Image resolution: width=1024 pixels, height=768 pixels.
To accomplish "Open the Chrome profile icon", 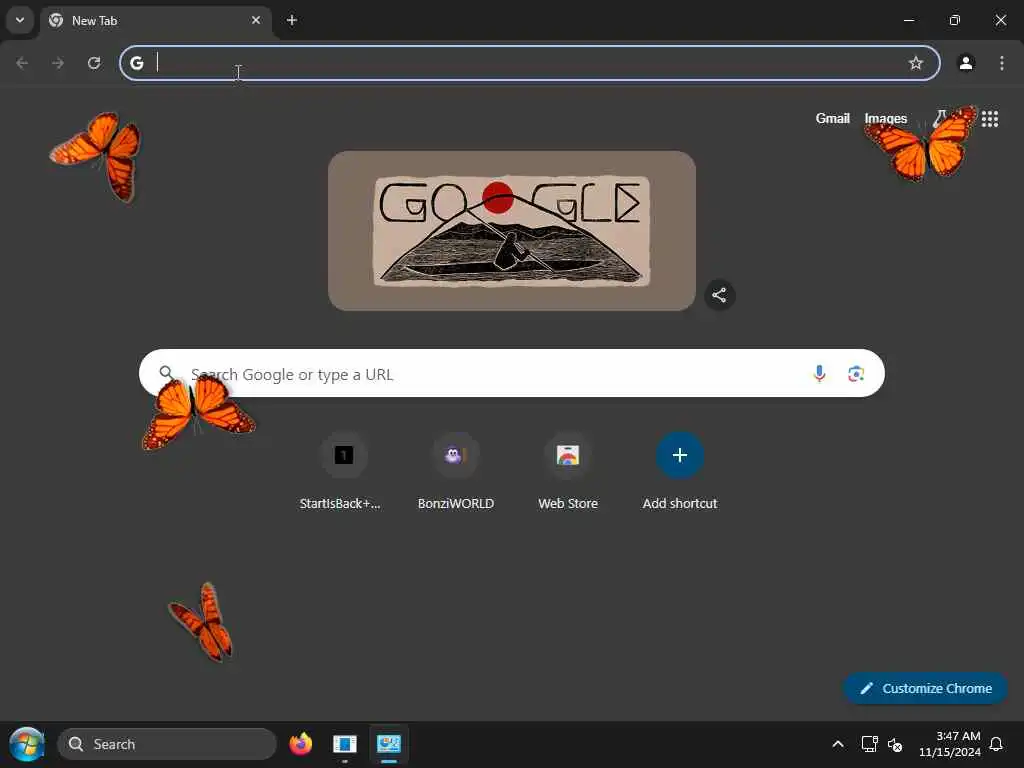I will point(966,63).
